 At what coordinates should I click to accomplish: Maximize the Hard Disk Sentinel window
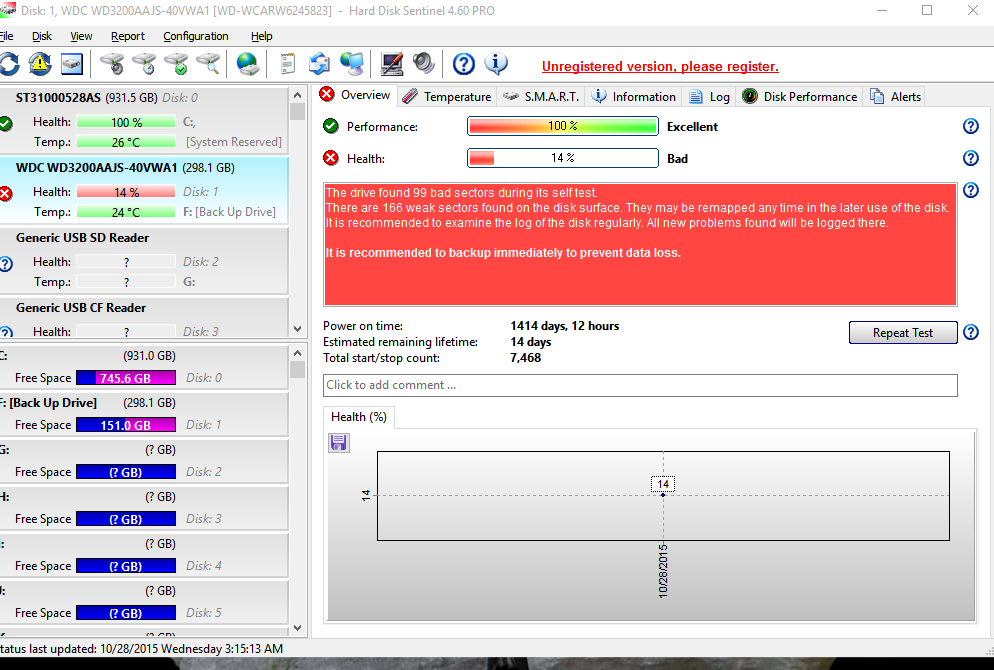927,10
